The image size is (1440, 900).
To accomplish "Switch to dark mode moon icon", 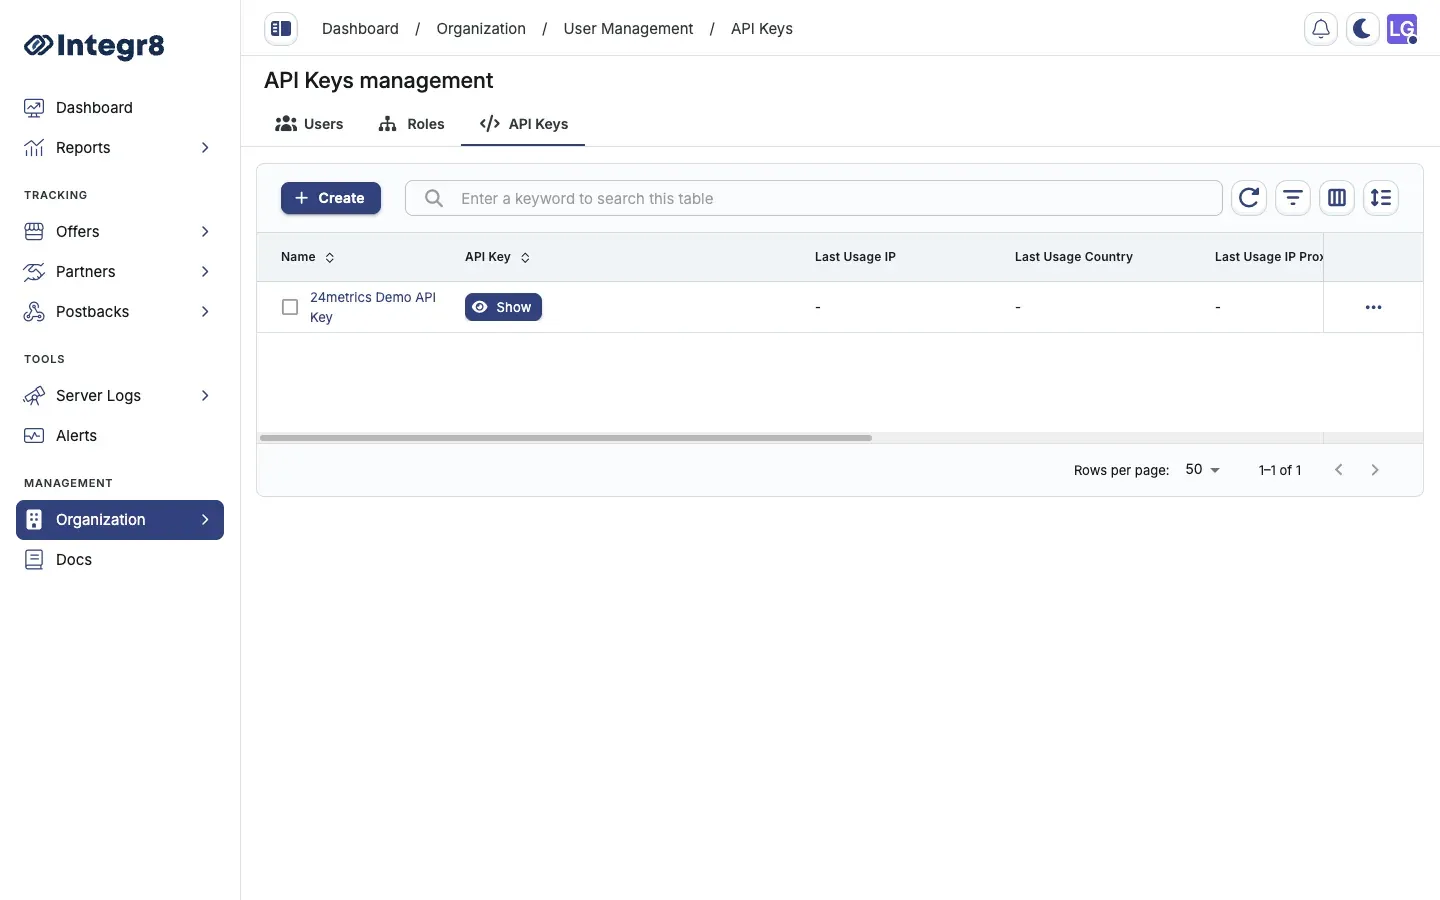I will (x=1362, y=29).
